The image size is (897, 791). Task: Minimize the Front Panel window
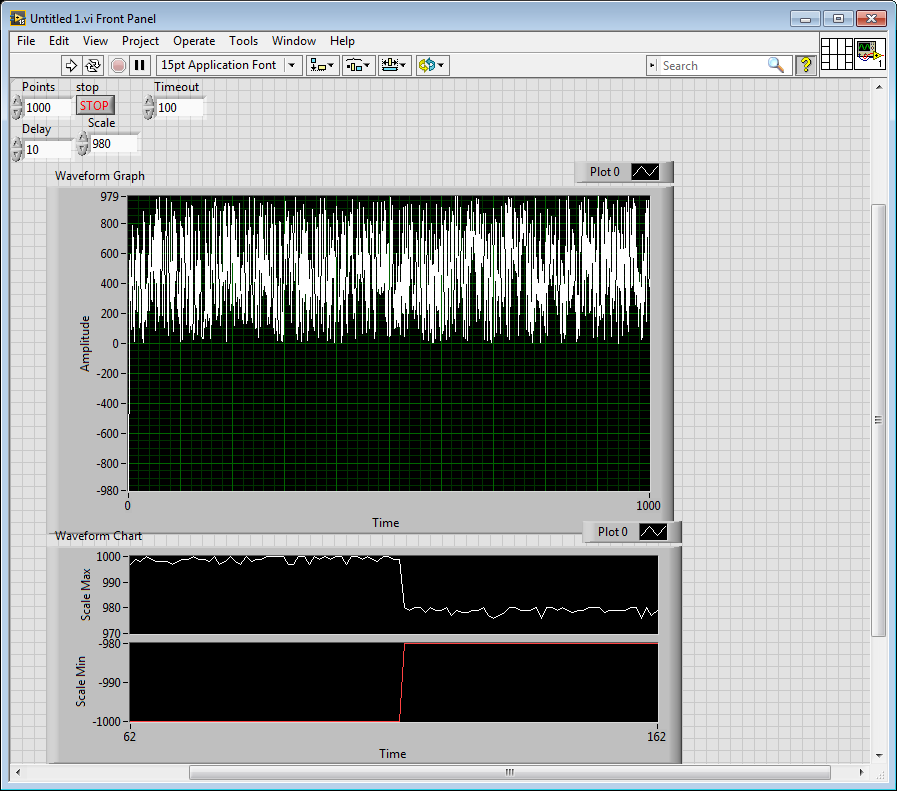(x=805, y=19)
